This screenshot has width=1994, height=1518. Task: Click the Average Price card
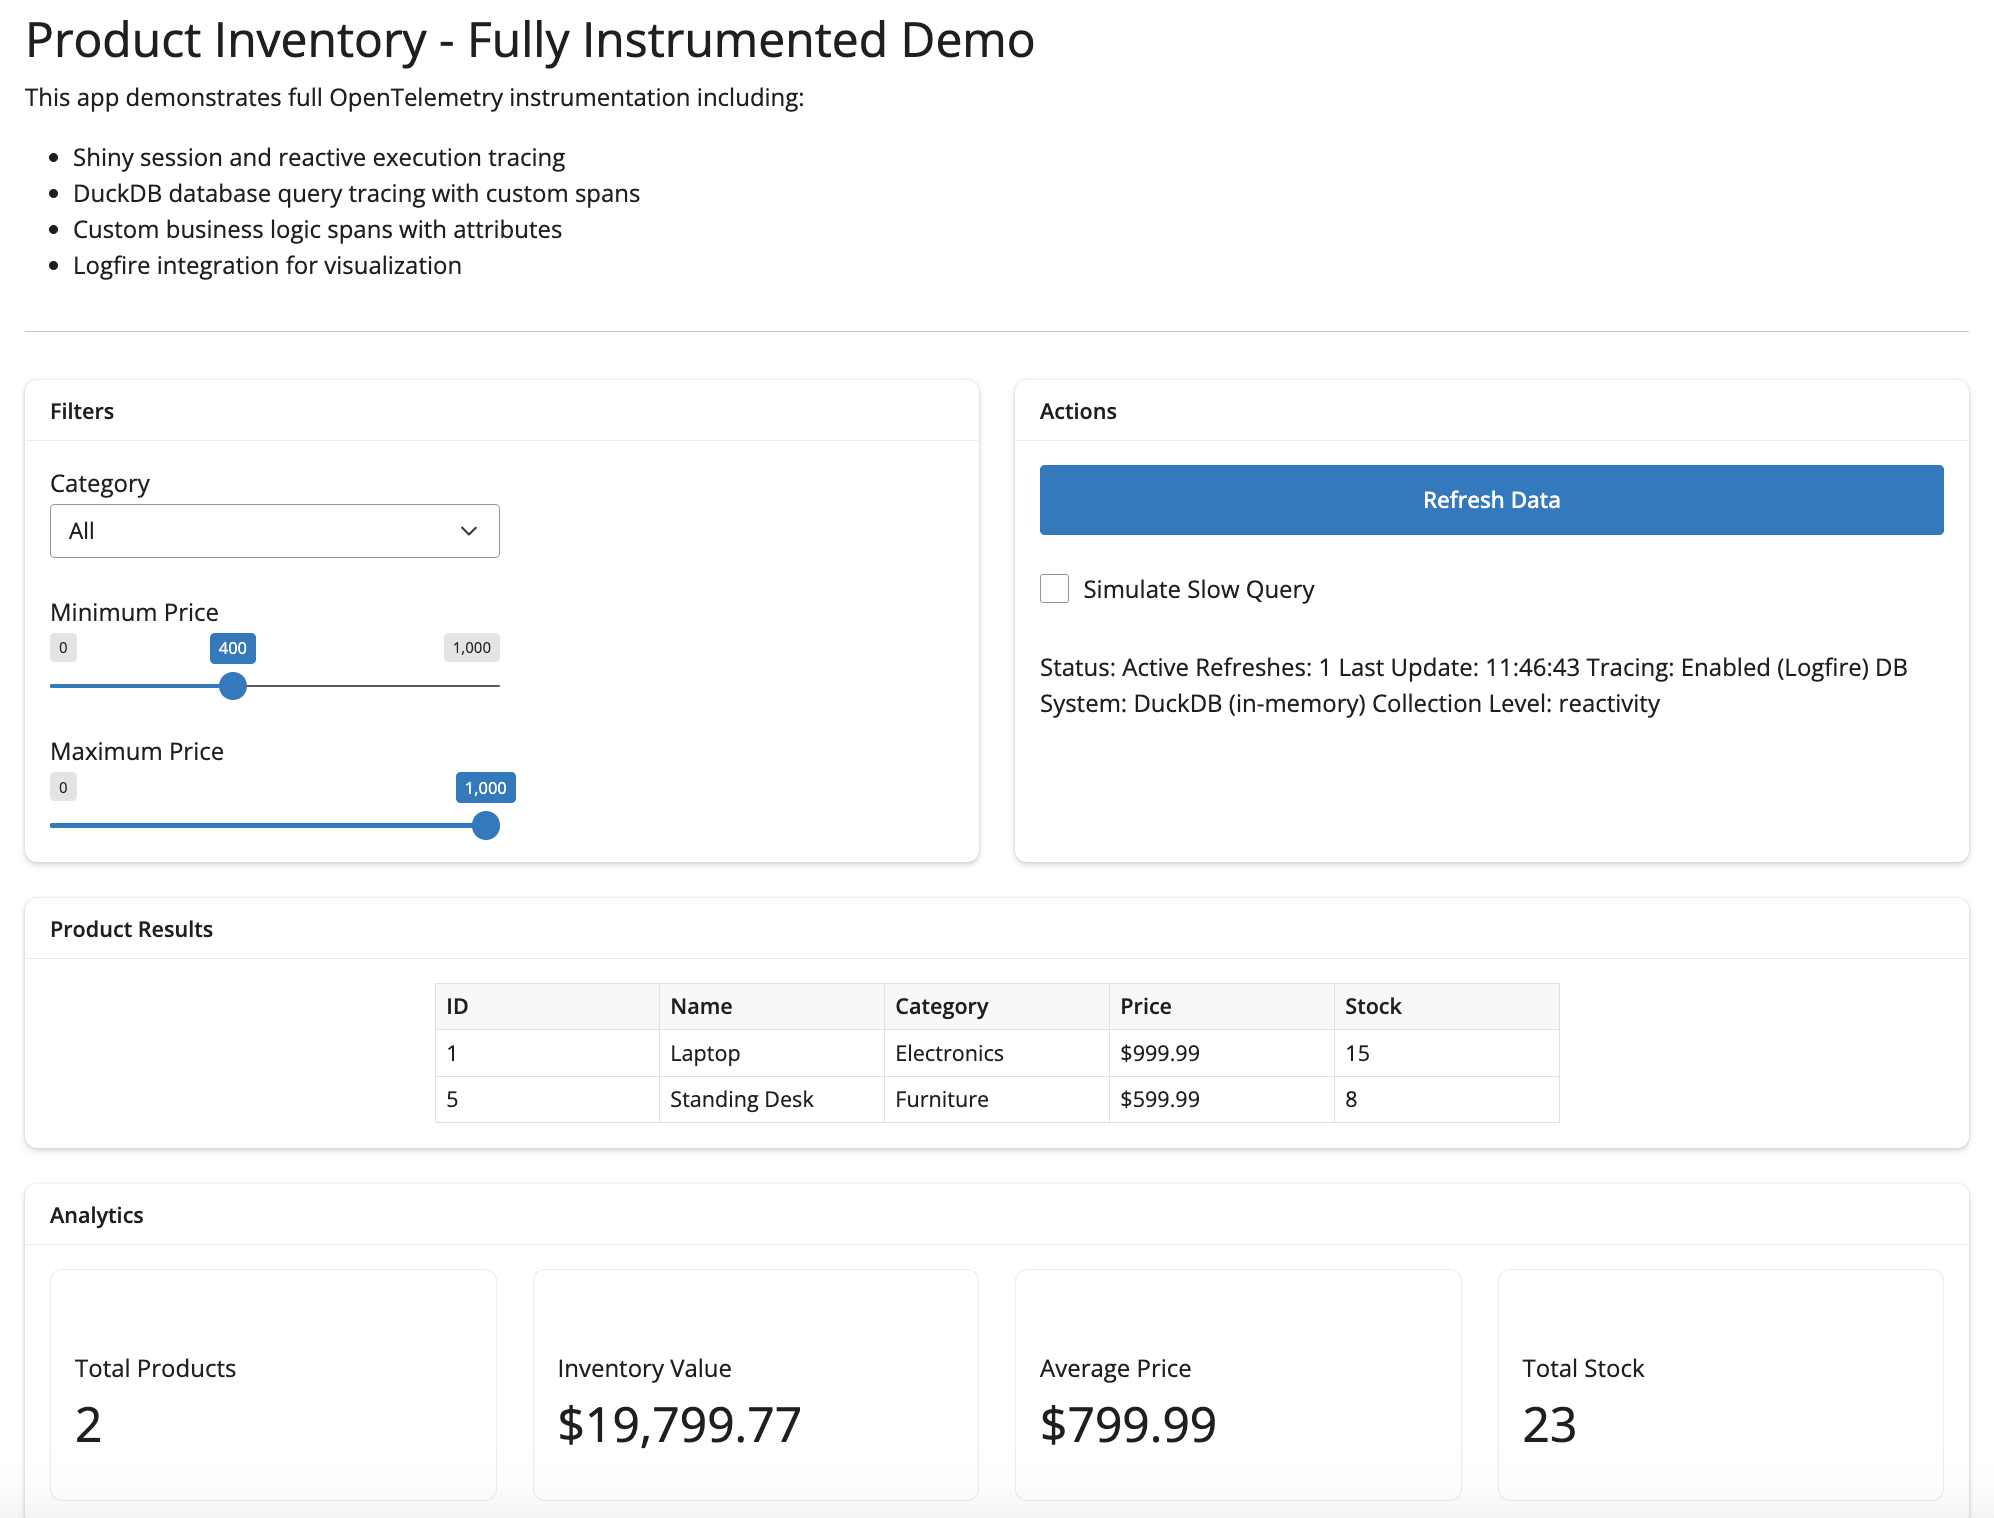[x=1237, y=1384]
